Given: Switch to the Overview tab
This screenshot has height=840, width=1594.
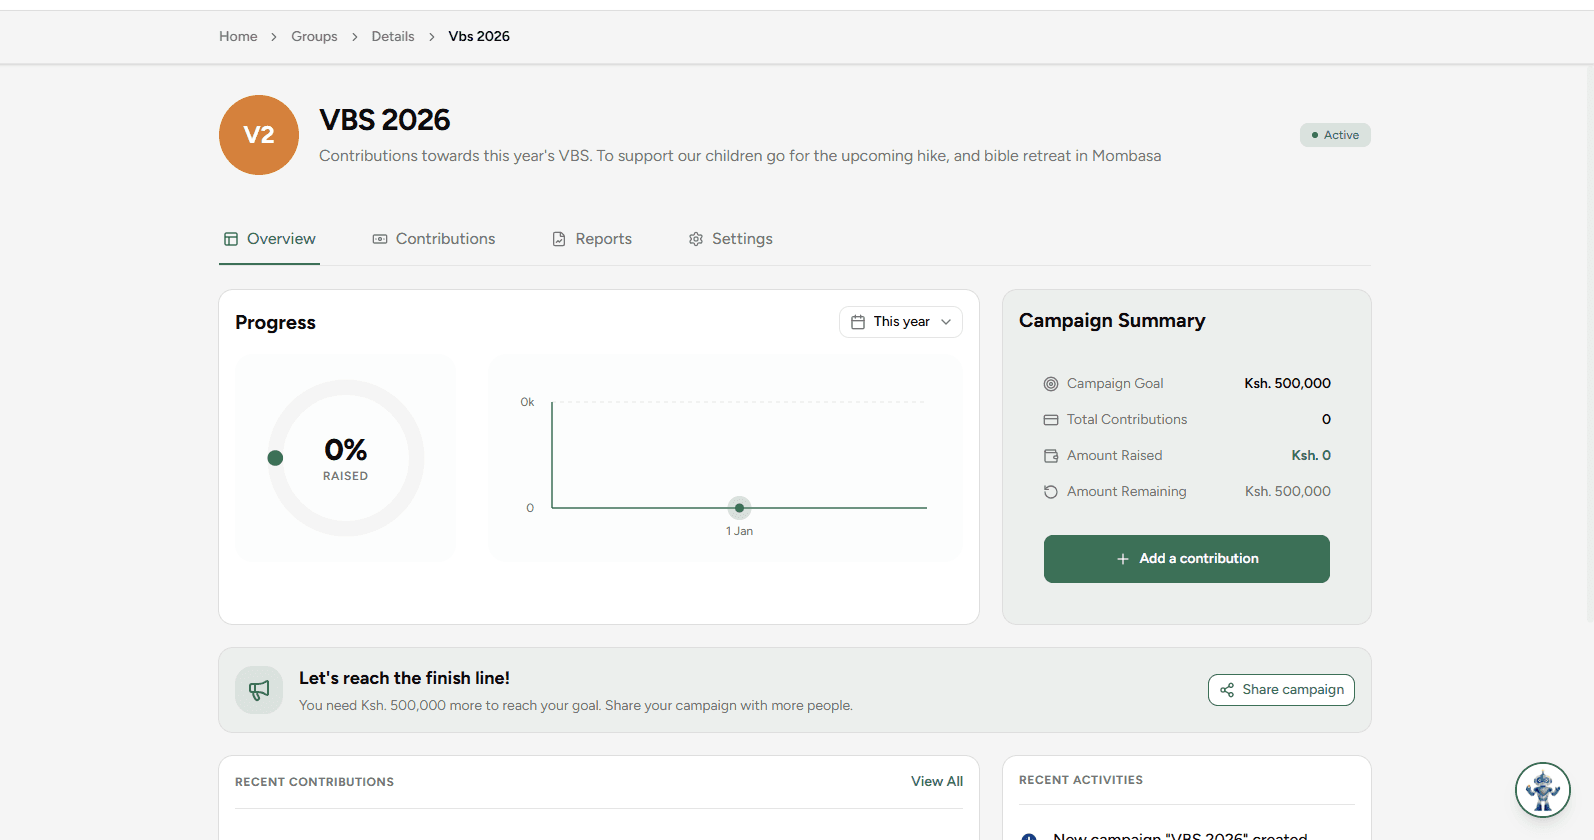Looking at the screenshot, I should [x=270, y=239].
